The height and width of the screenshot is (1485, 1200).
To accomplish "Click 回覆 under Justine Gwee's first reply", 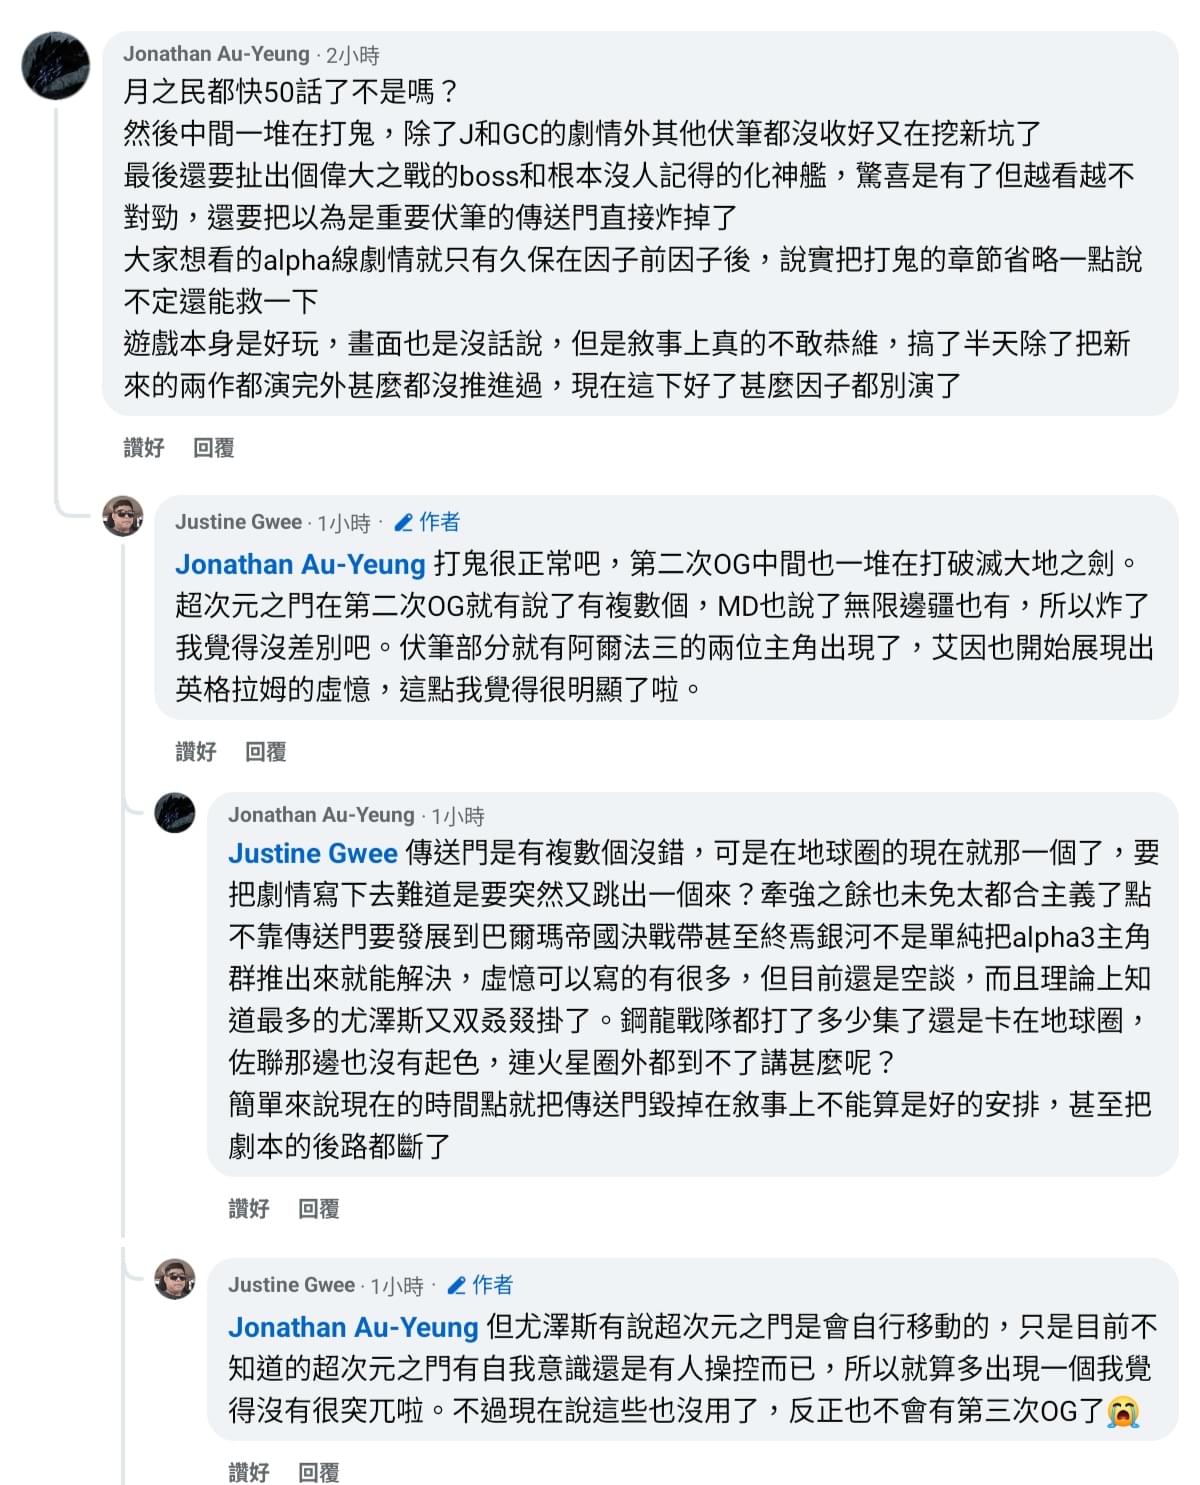I will point(266,752).
